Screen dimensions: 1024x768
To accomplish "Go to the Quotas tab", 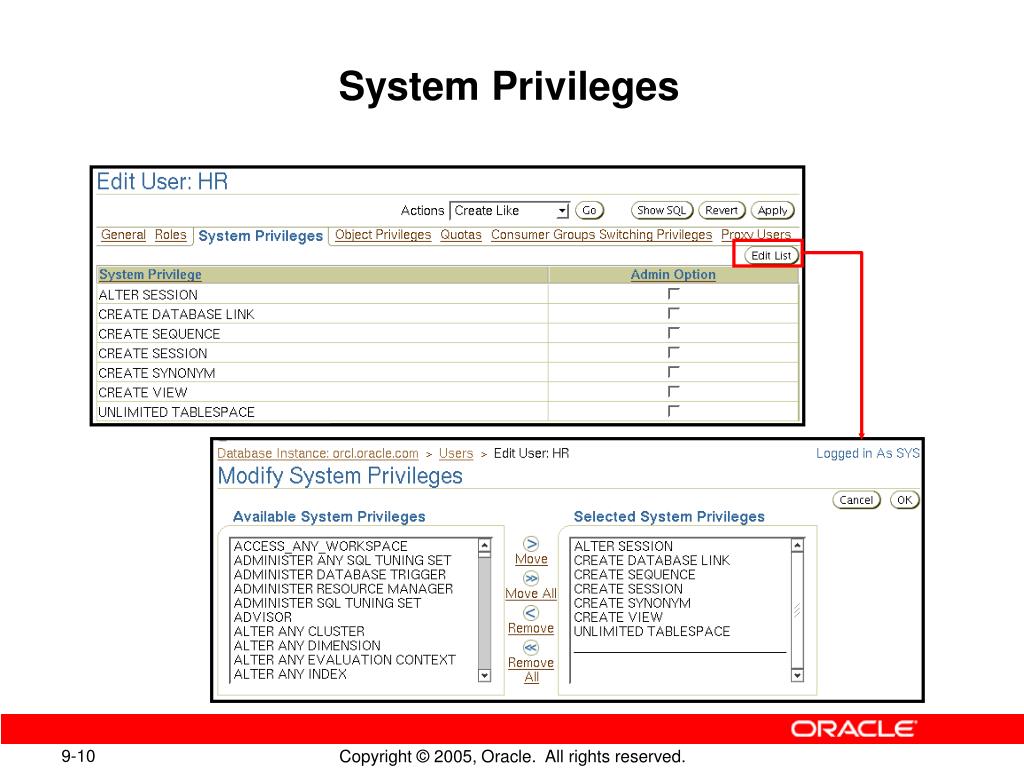I will [x=460, y=234].
